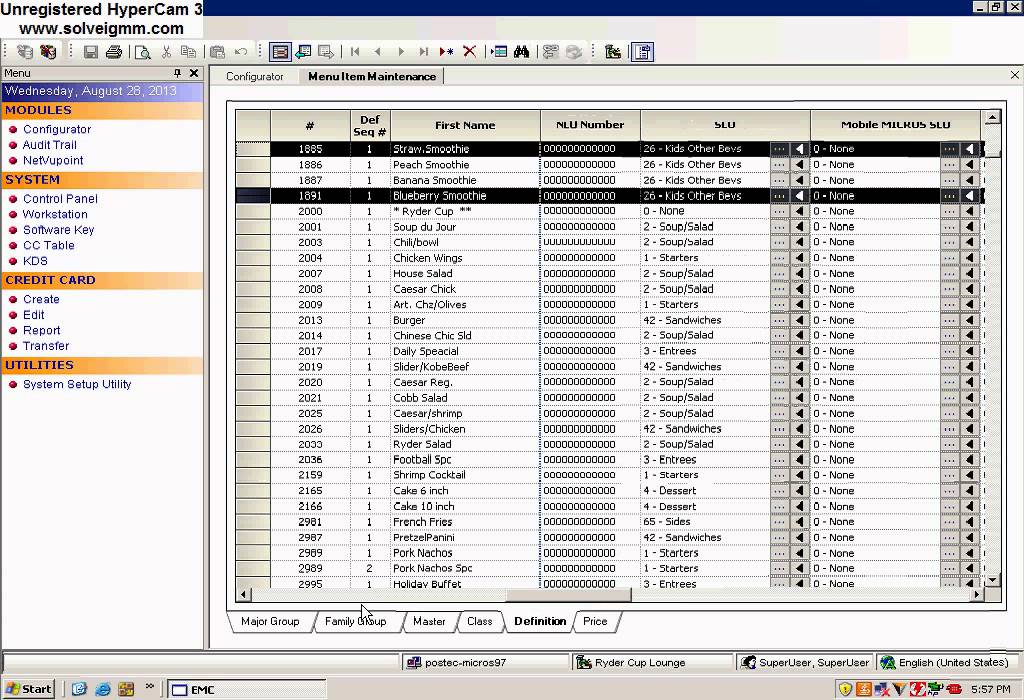This screenshot has height=700, width=1024.
Task: Open Software Key link
Action: (x=58, y=230)
